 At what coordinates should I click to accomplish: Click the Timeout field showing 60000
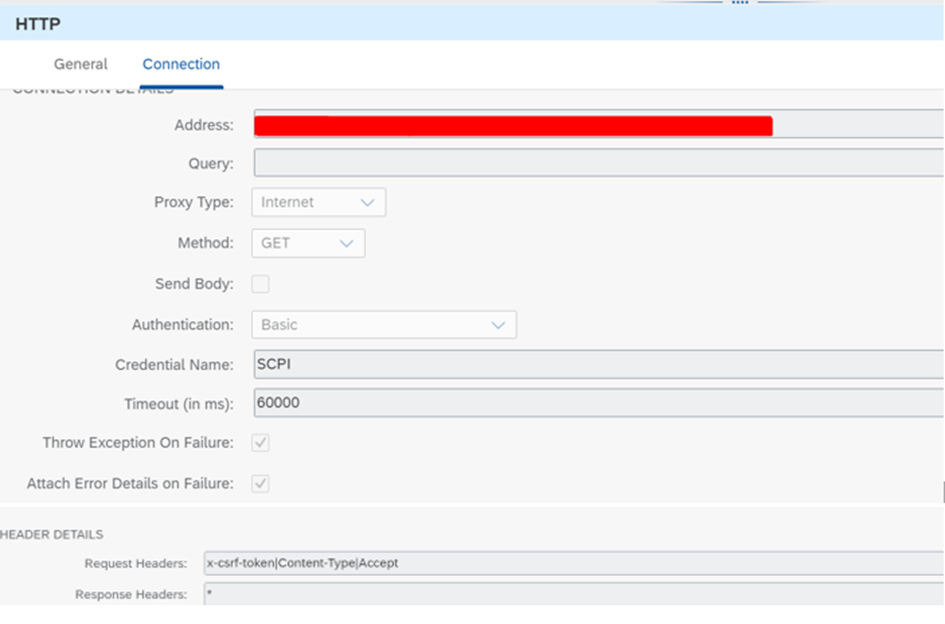click(598, 403)
